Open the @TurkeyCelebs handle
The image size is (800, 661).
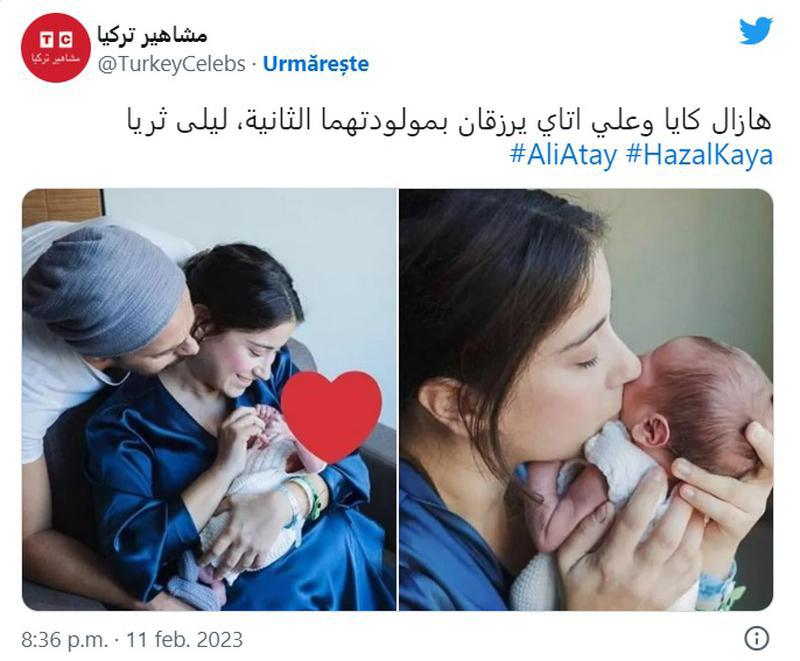(x=171, y=64)
